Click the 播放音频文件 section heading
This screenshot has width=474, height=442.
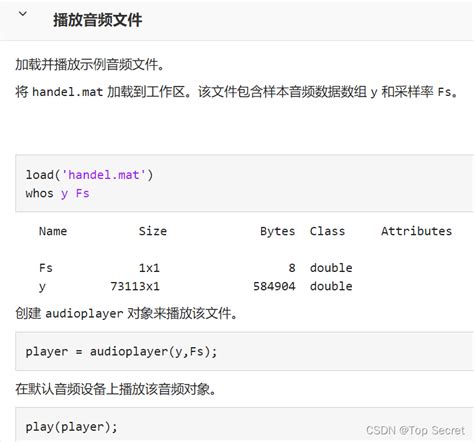[x=98, y=20]
